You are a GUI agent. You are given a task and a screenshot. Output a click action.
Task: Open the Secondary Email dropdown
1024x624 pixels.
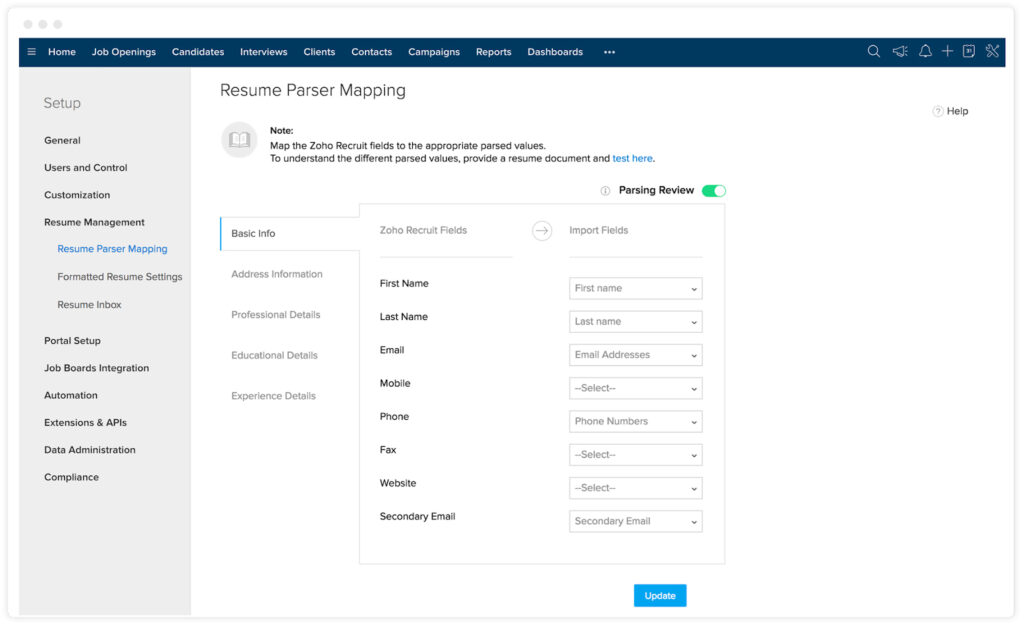click(x=635, y=521)
